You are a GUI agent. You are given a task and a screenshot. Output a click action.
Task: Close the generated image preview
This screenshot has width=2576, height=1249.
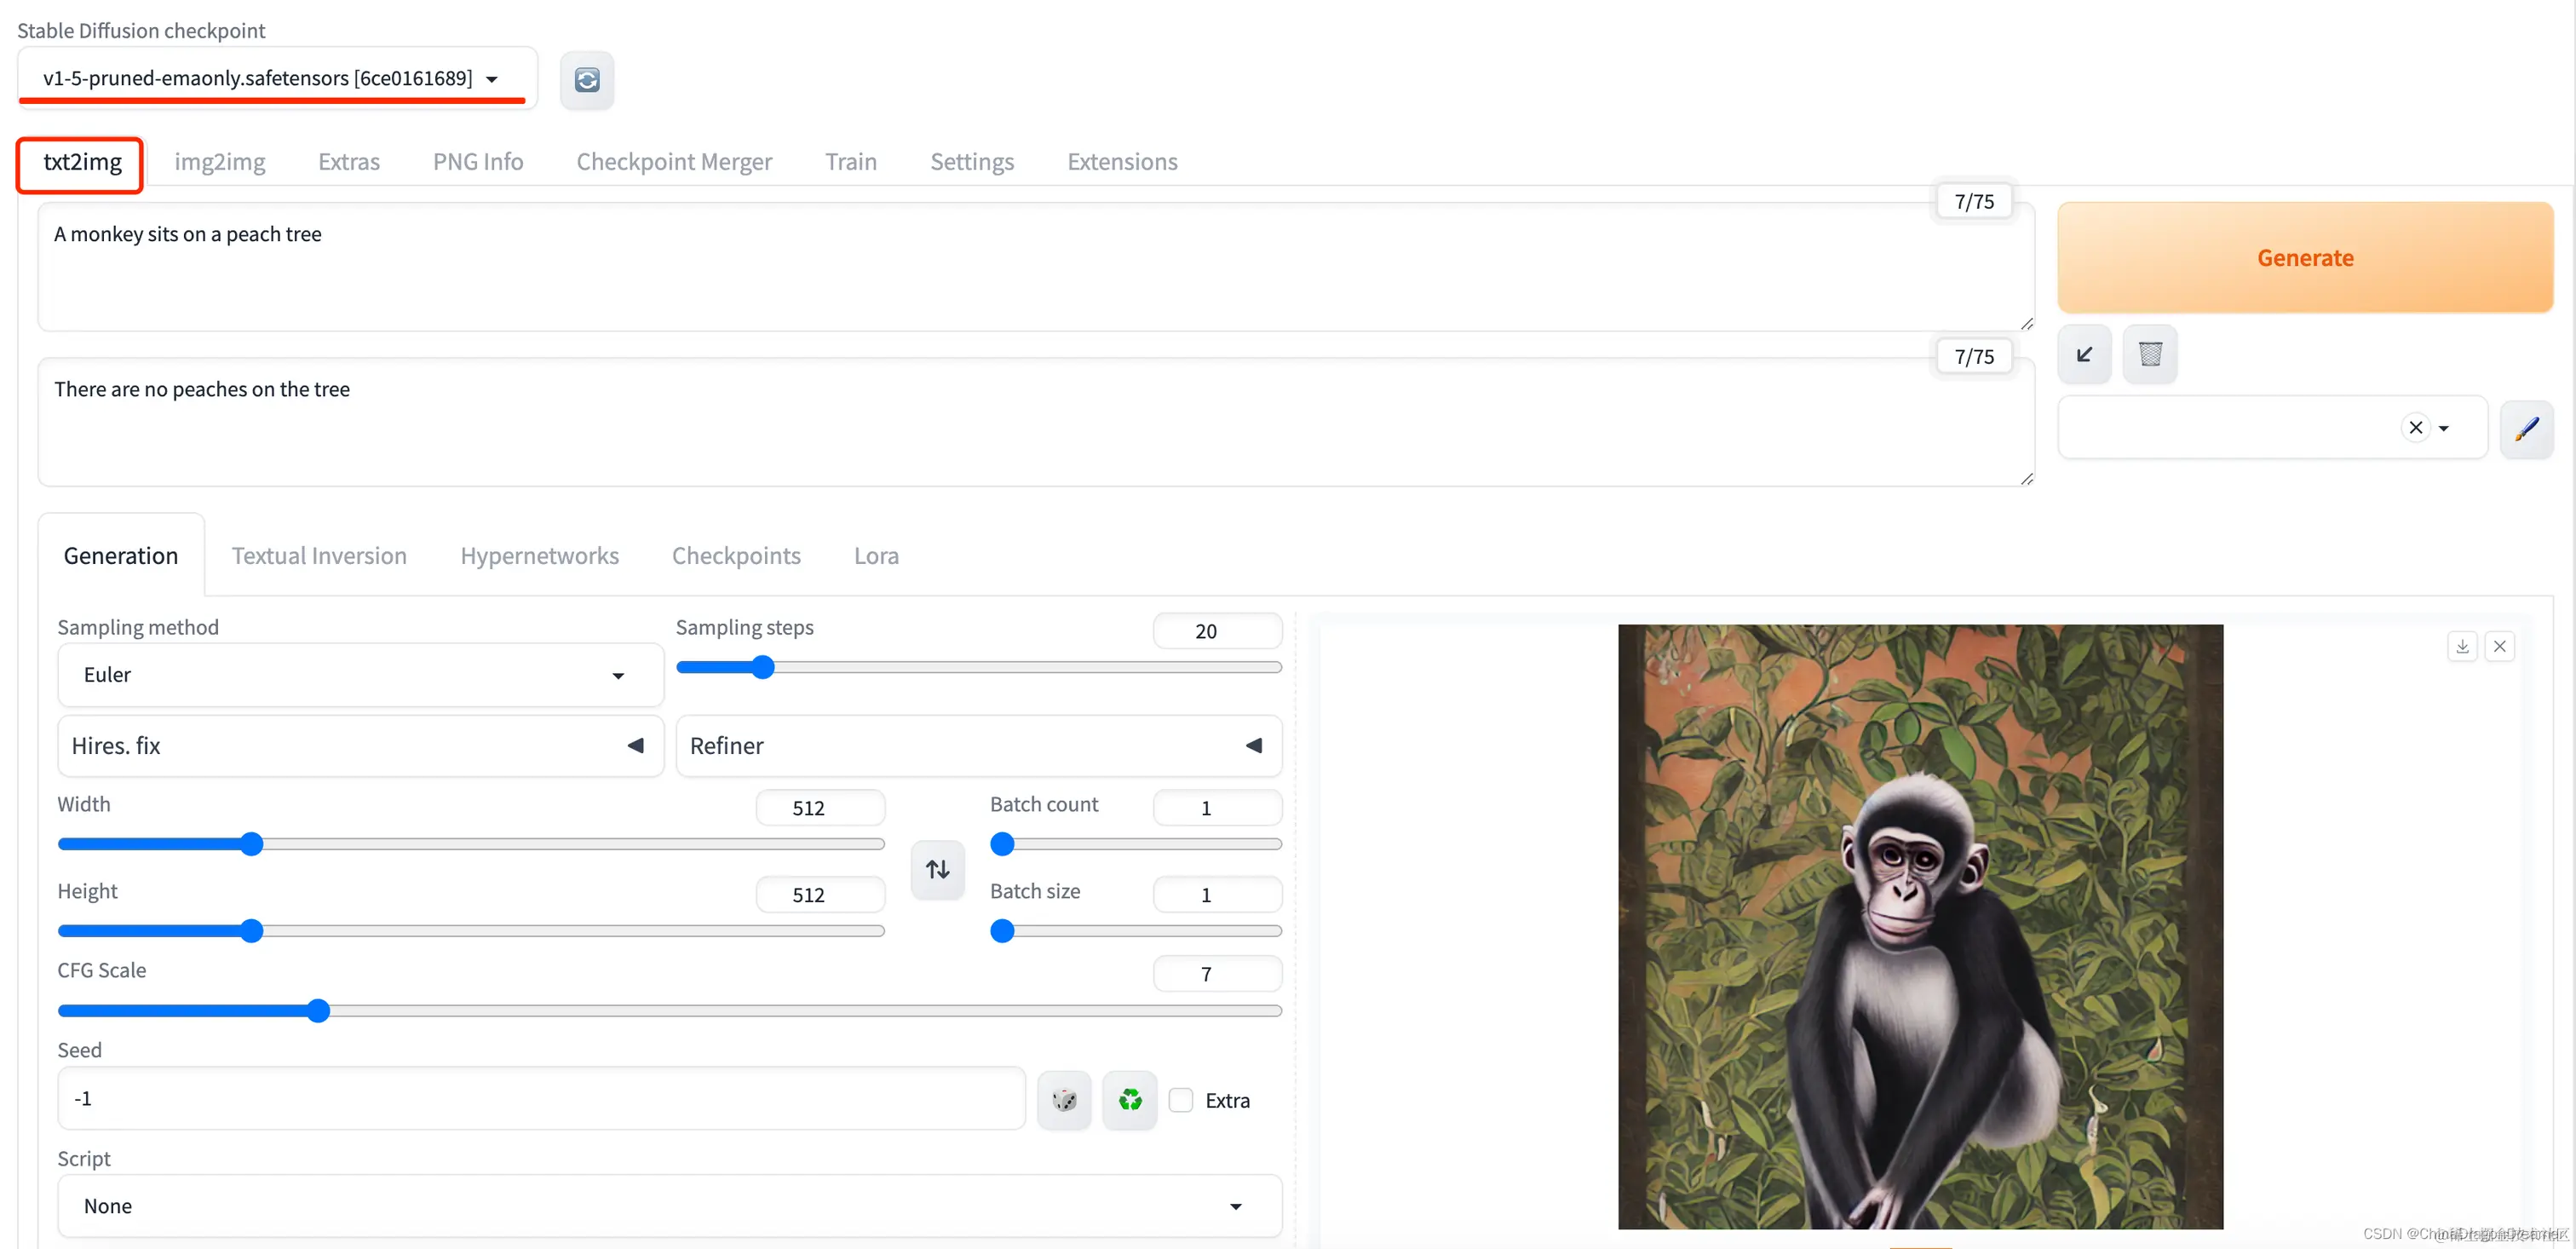point(2499,647)
